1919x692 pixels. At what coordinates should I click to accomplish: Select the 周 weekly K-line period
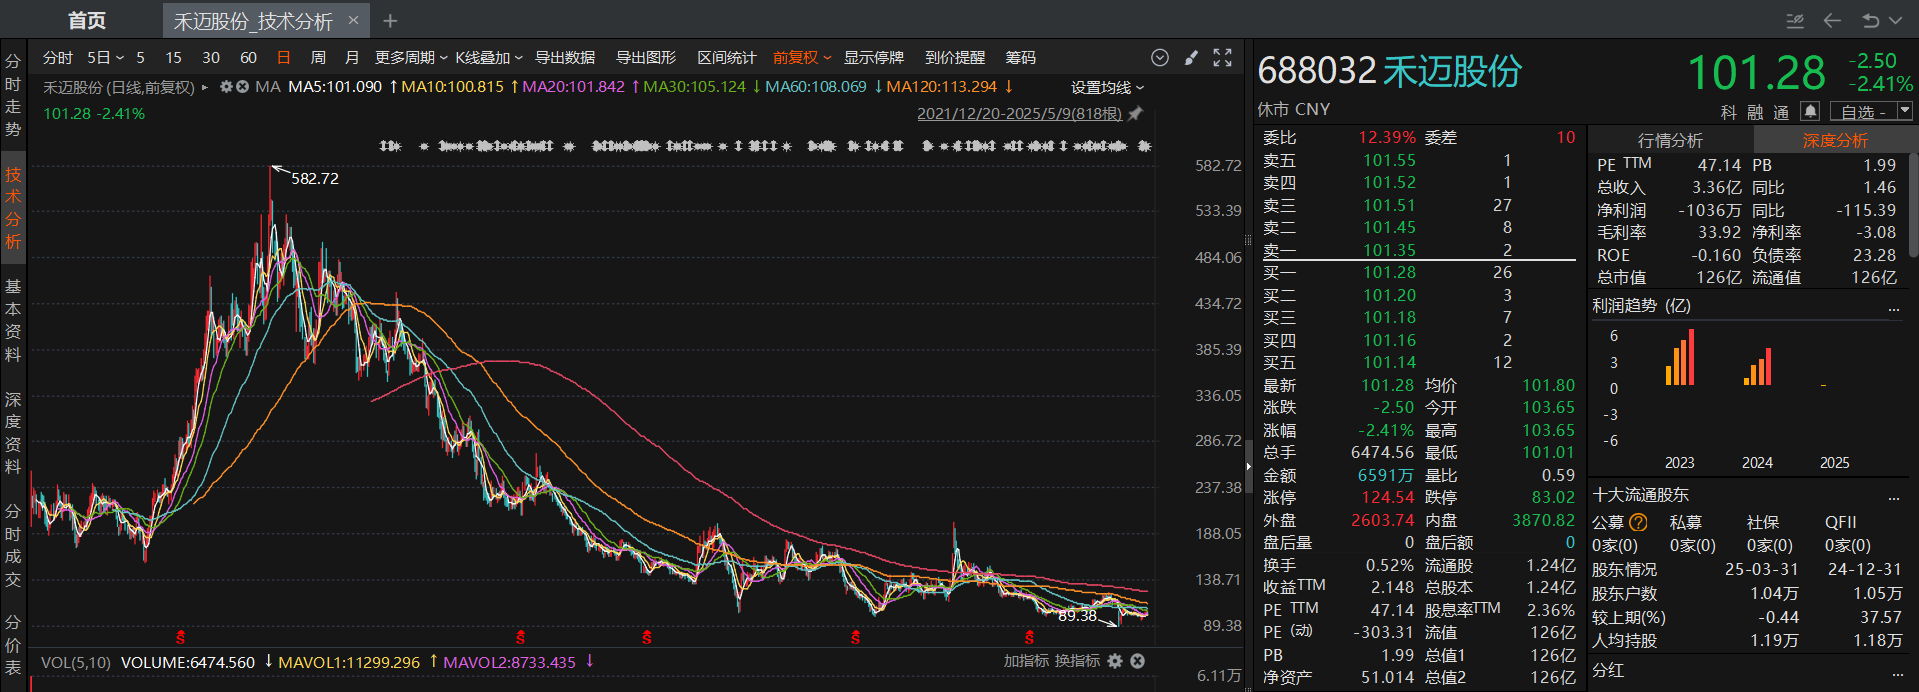click(x=318, y=58)
